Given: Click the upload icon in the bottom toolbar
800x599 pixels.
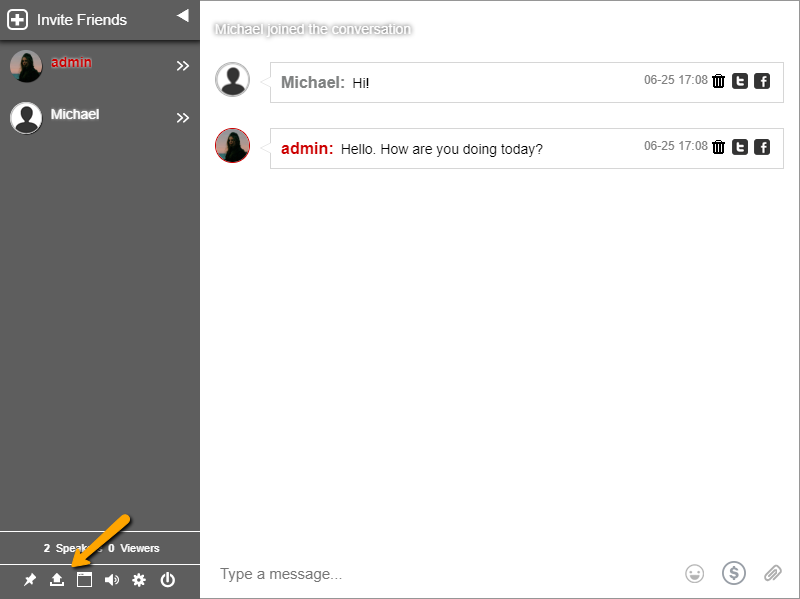Looking at the screenshot, I should 56,580.
